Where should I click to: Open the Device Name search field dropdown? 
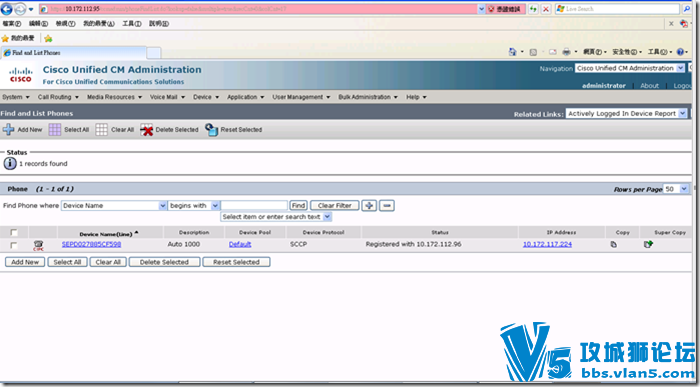(162, 205)
